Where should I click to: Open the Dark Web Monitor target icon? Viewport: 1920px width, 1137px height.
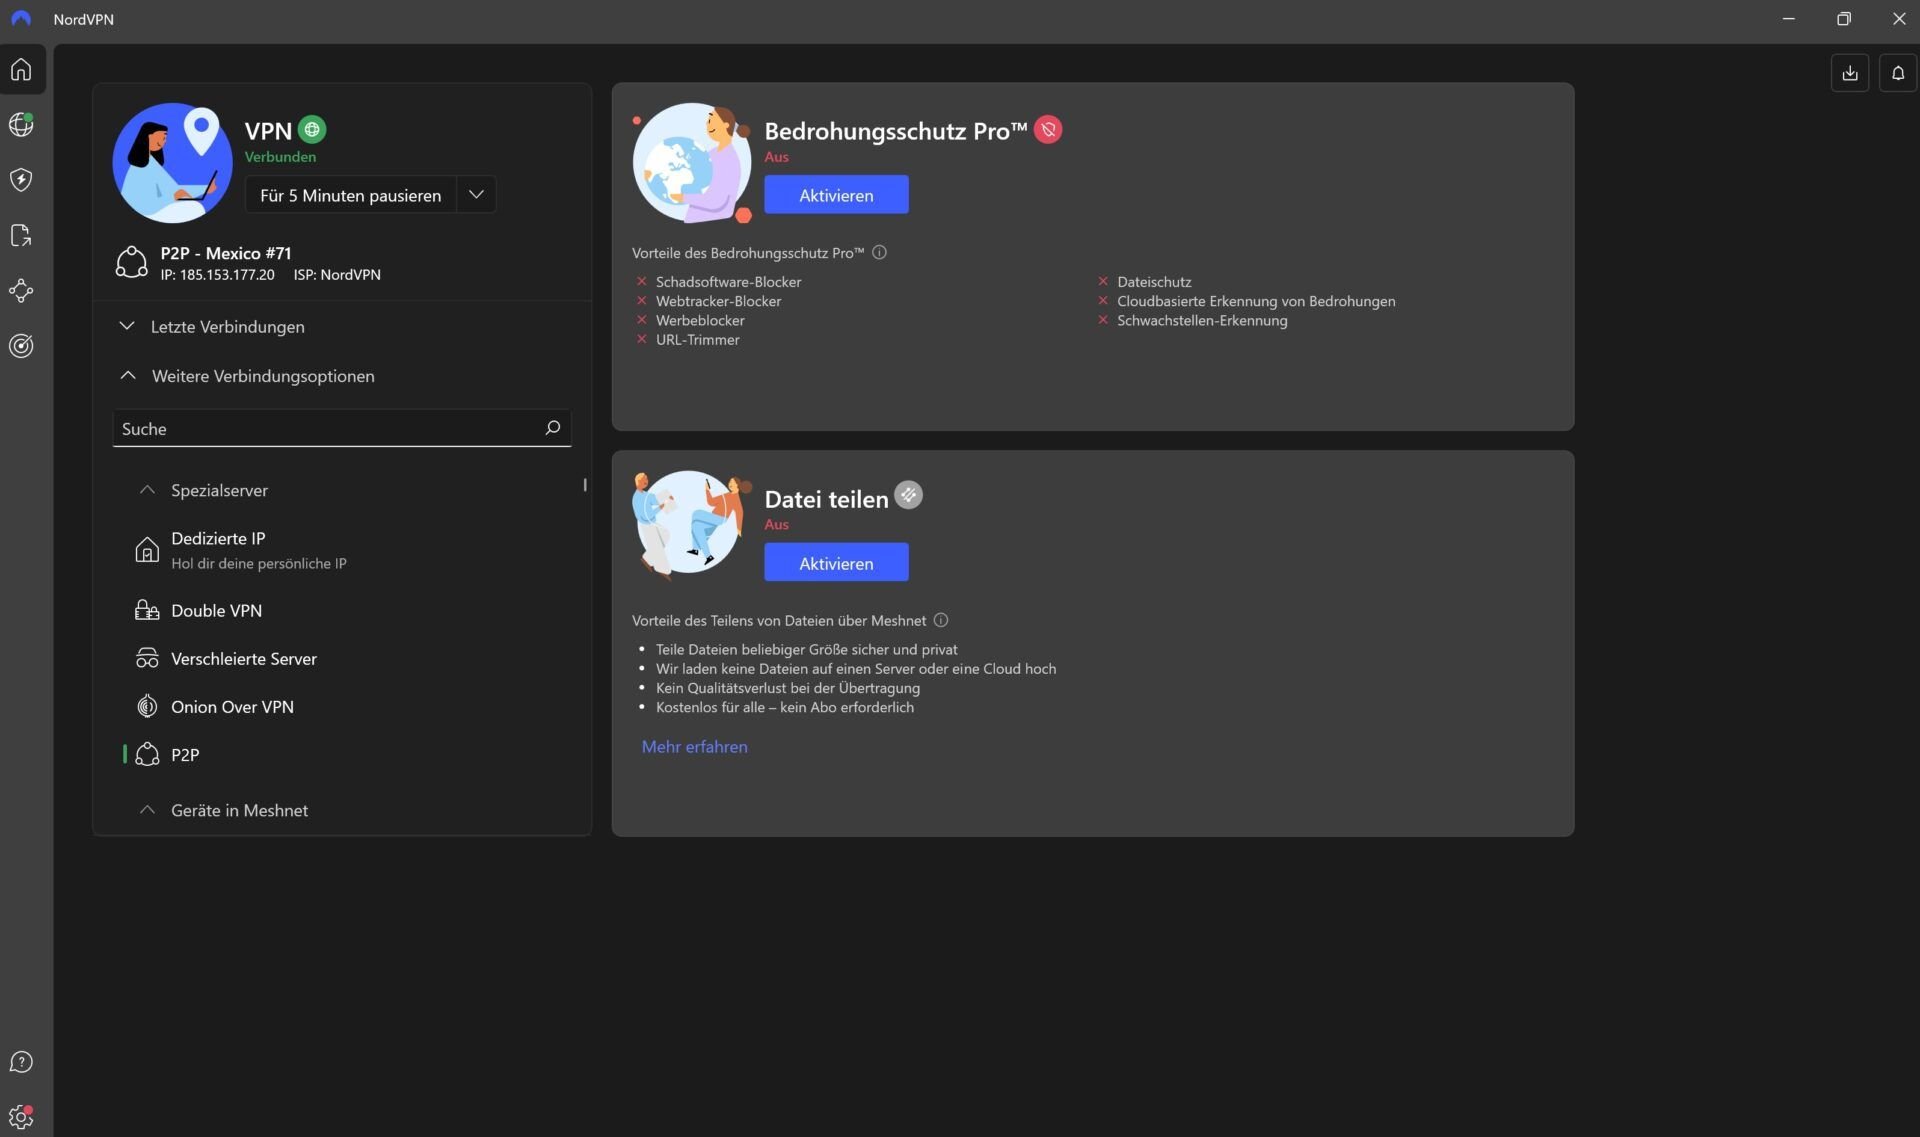click(21, 346)
